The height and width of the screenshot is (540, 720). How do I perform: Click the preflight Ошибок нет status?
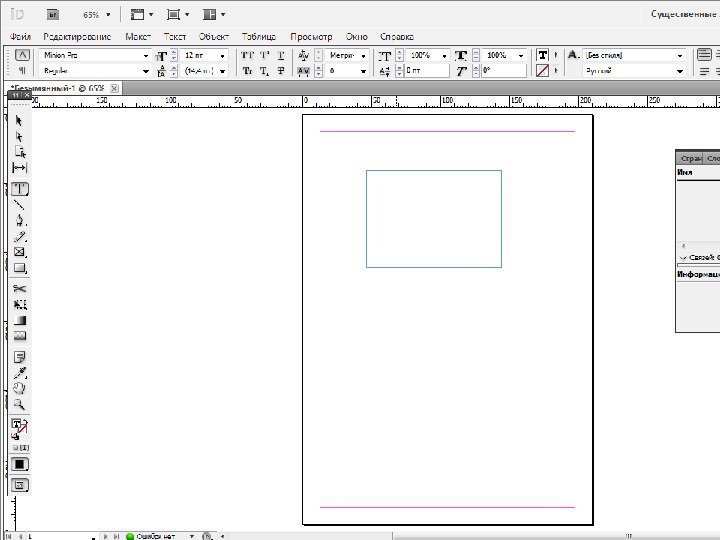pos(155,536)
